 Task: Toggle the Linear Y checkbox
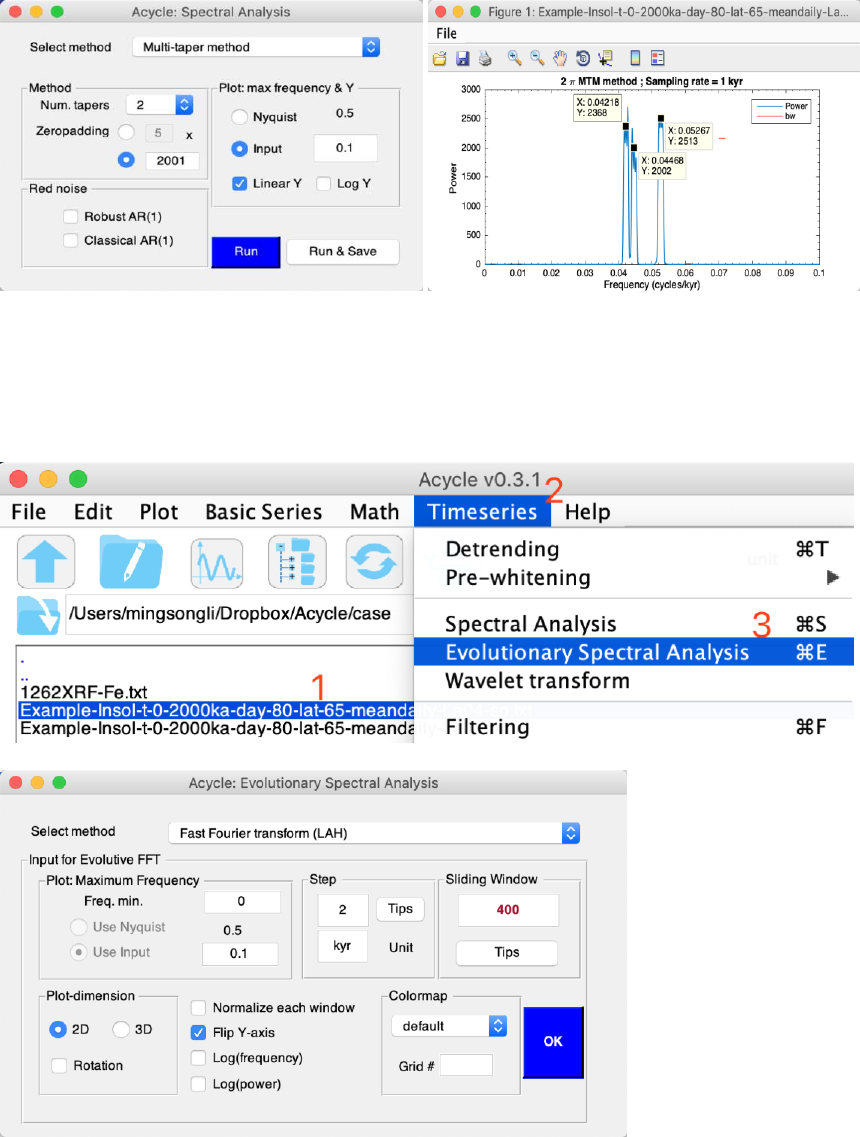pos(239,183)
